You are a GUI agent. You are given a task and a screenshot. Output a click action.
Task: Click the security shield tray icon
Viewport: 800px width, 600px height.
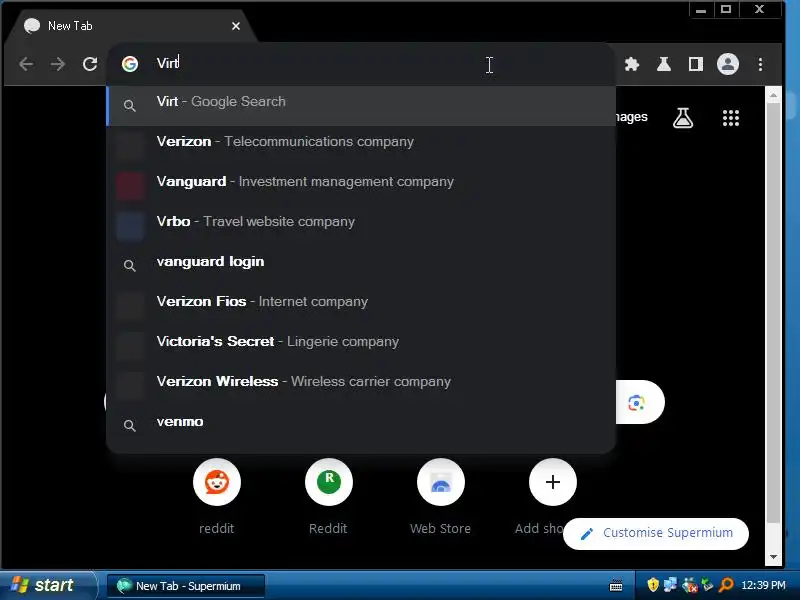tap(653, 585)
